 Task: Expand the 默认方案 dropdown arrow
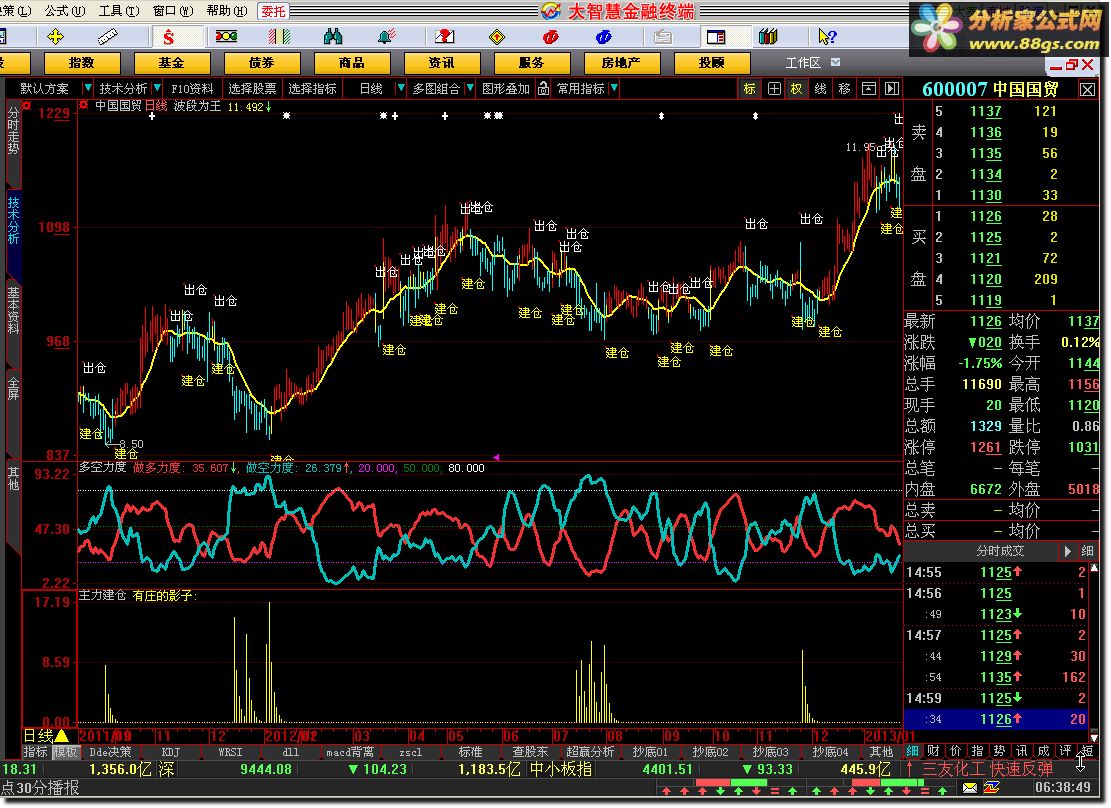point(87,89)
